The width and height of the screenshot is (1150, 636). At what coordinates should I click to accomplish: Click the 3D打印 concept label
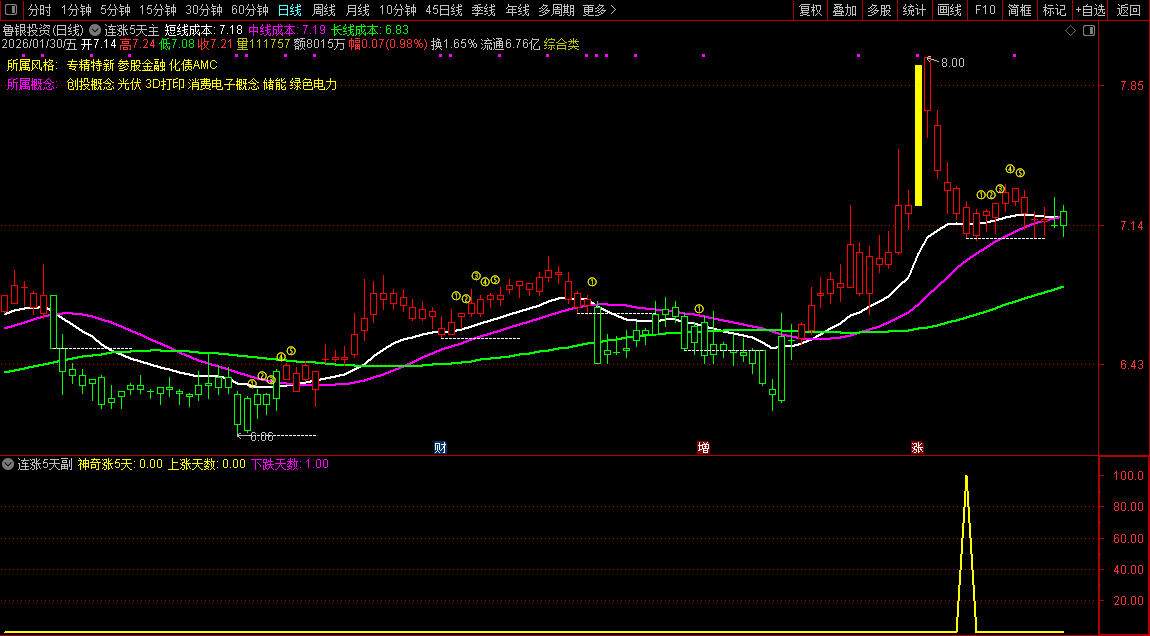point(164,84)
